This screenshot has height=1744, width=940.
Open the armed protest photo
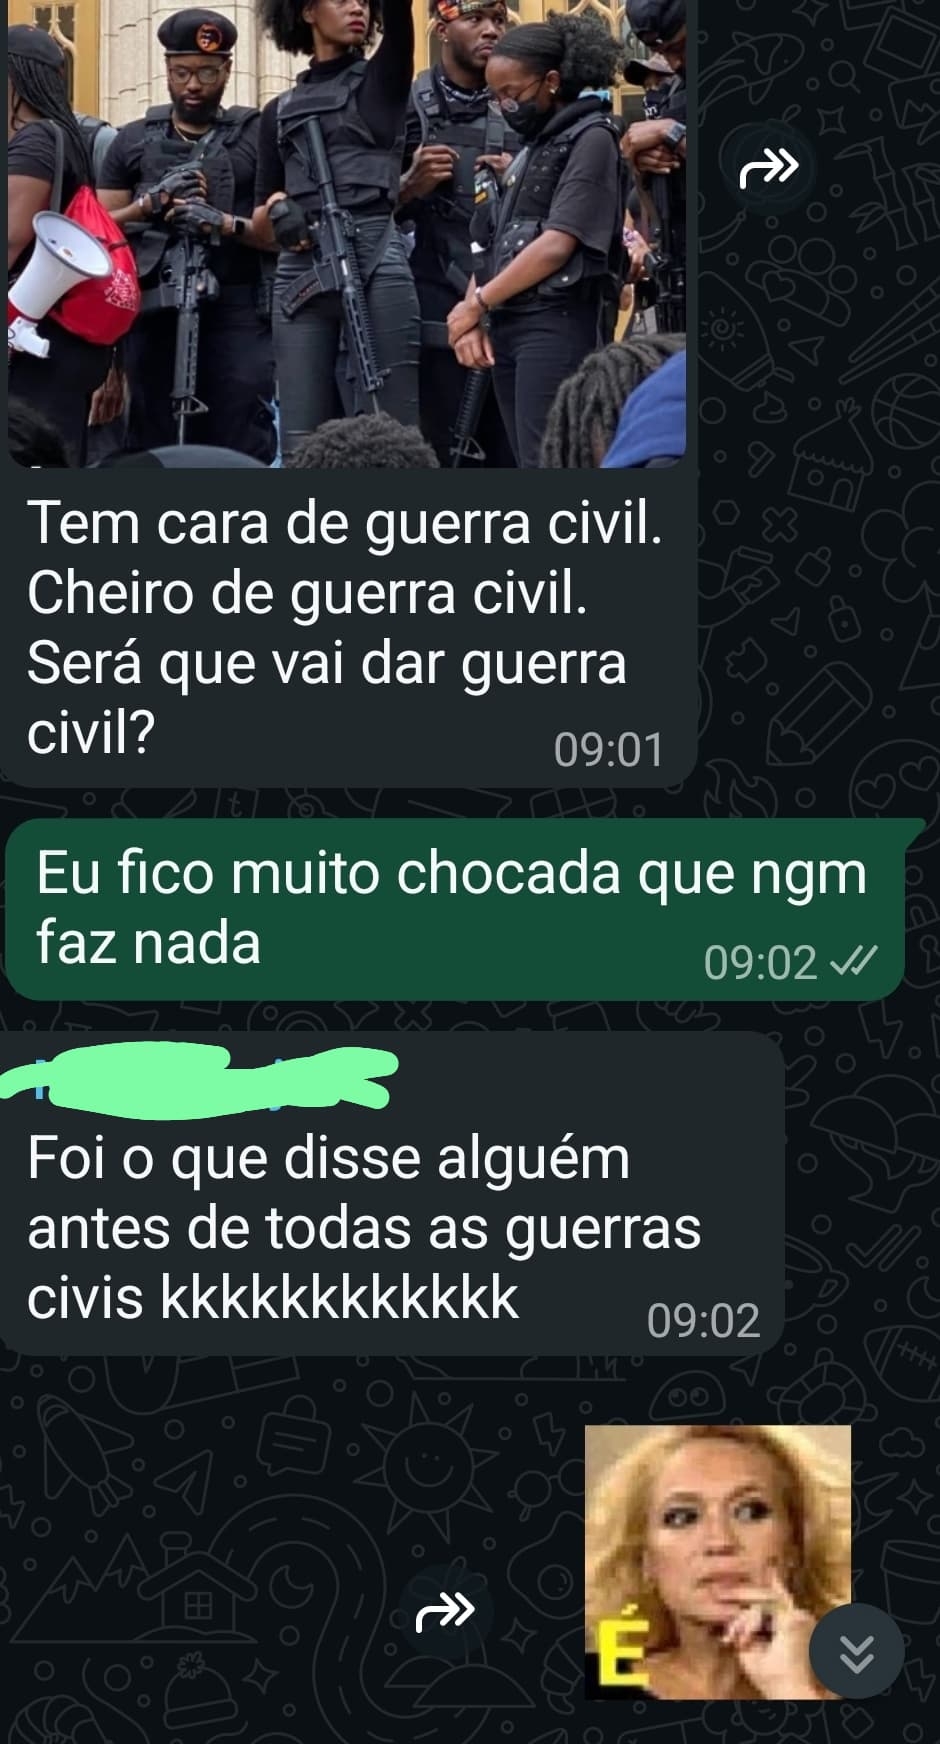pos(347,233)
